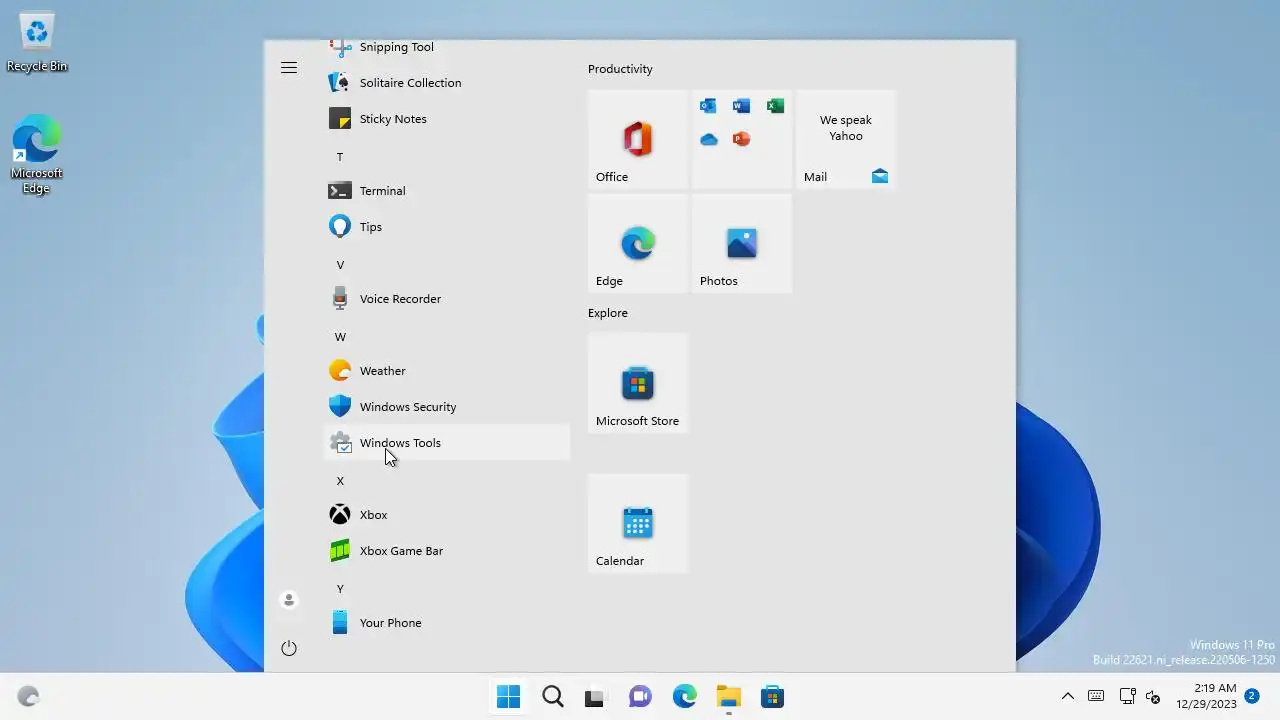The height and width of the screenshot is (720, 1280).
Task: Open notification center badge showing 2
Action: coord(1251,696)
